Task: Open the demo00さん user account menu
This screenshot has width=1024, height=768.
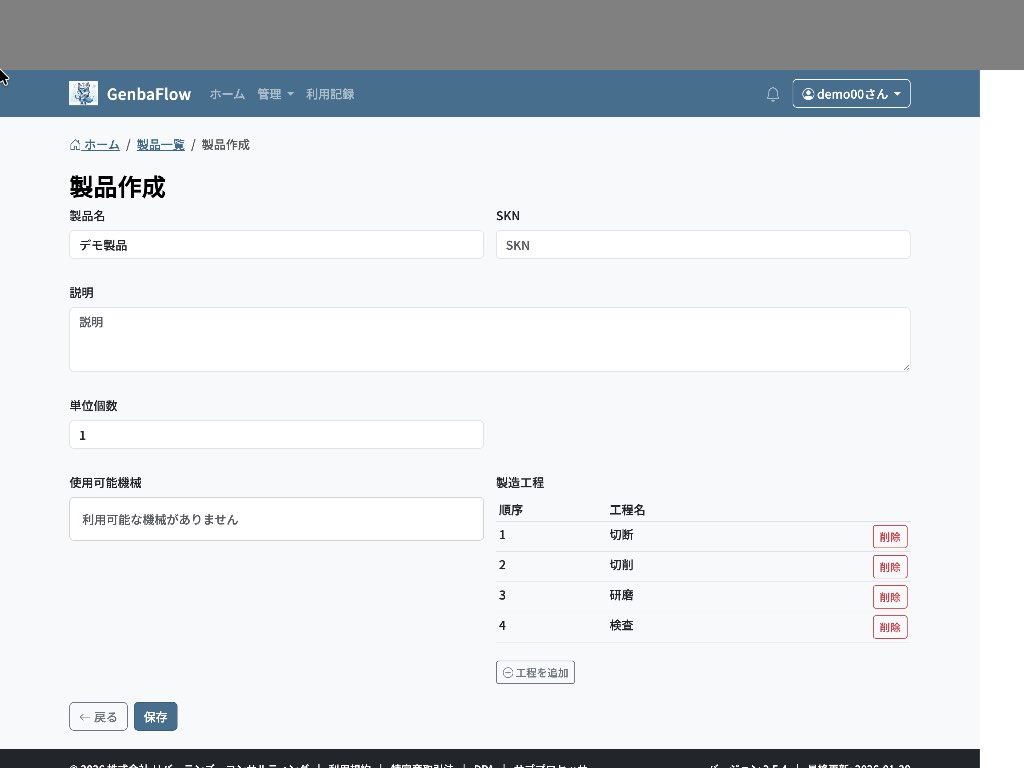Action: pos(851,94)
